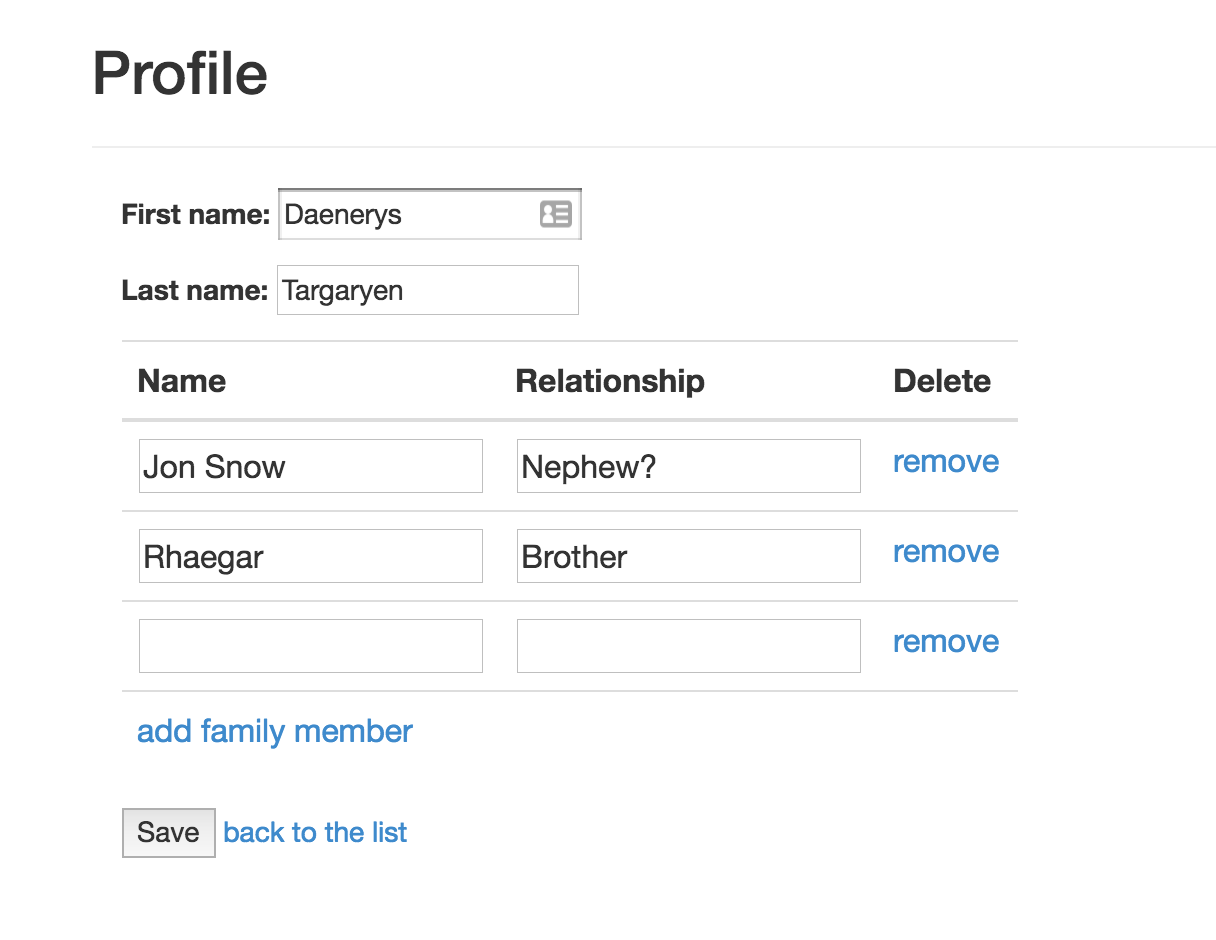Click the Last name field containing Targaryen

(x=427, y=290)
